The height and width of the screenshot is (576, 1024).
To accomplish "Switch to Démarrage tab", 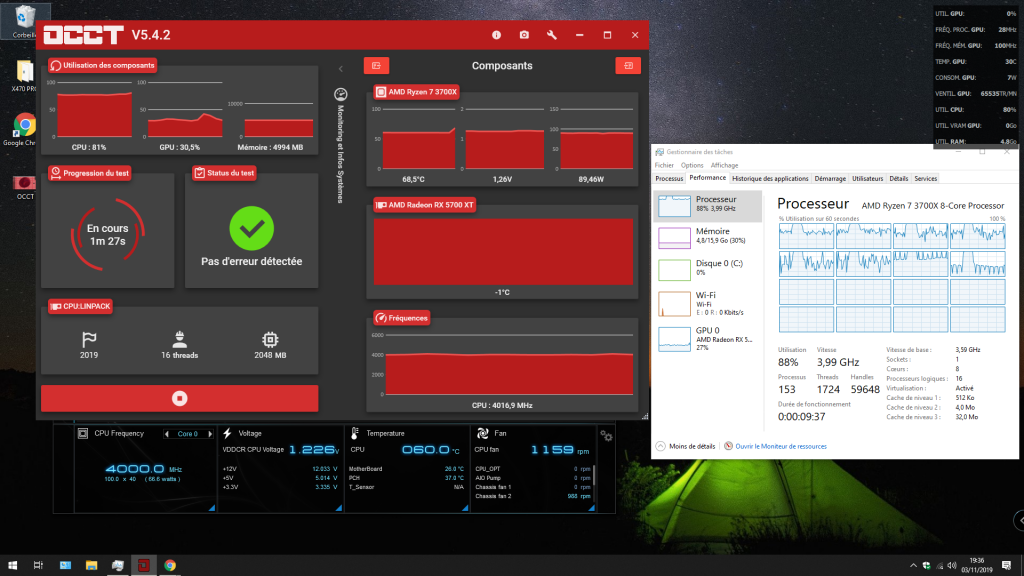I will pos(830,178).
